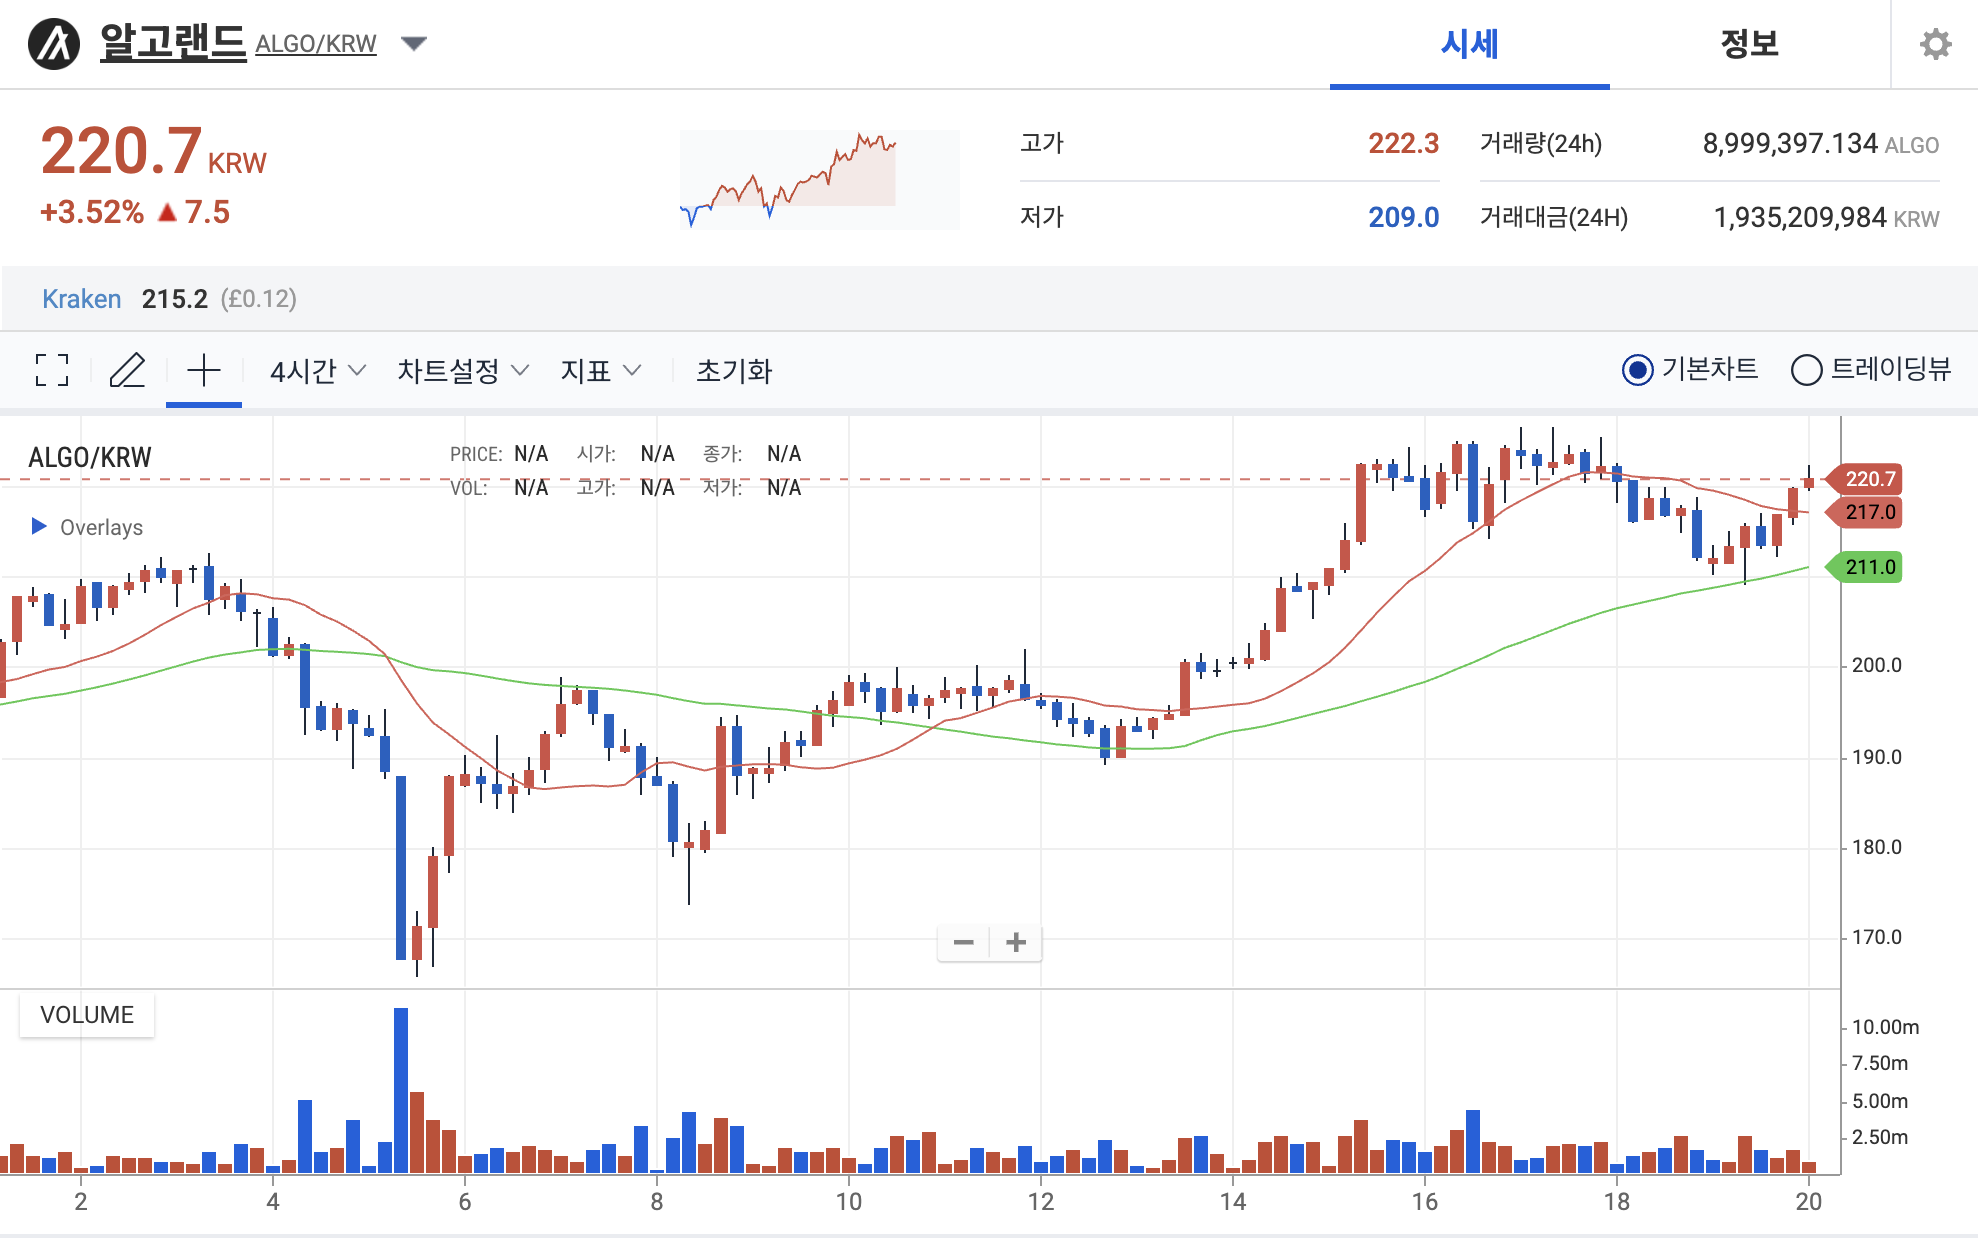Screen dimensions: 1978x1238
Task: Click the mini price sparkline thumbnail
Action: 818,179
